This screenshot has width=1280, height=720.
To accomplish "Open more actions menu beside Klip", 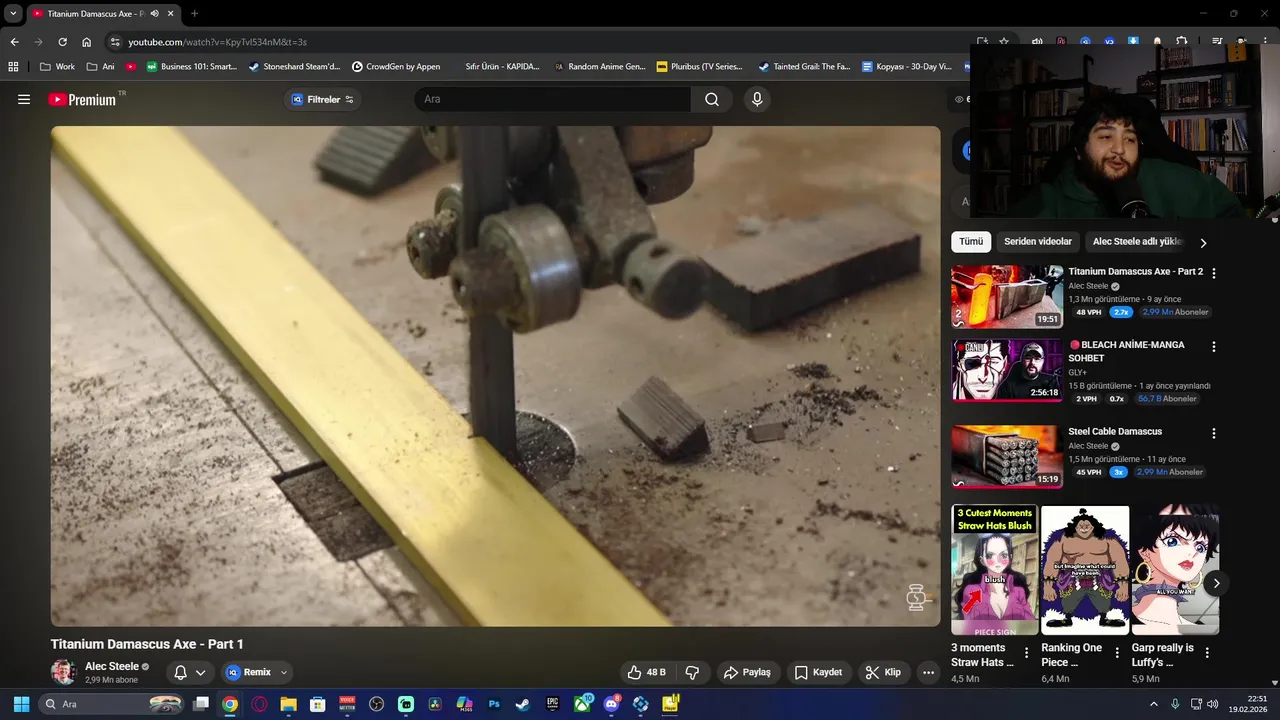I will (x=928, y=672).
